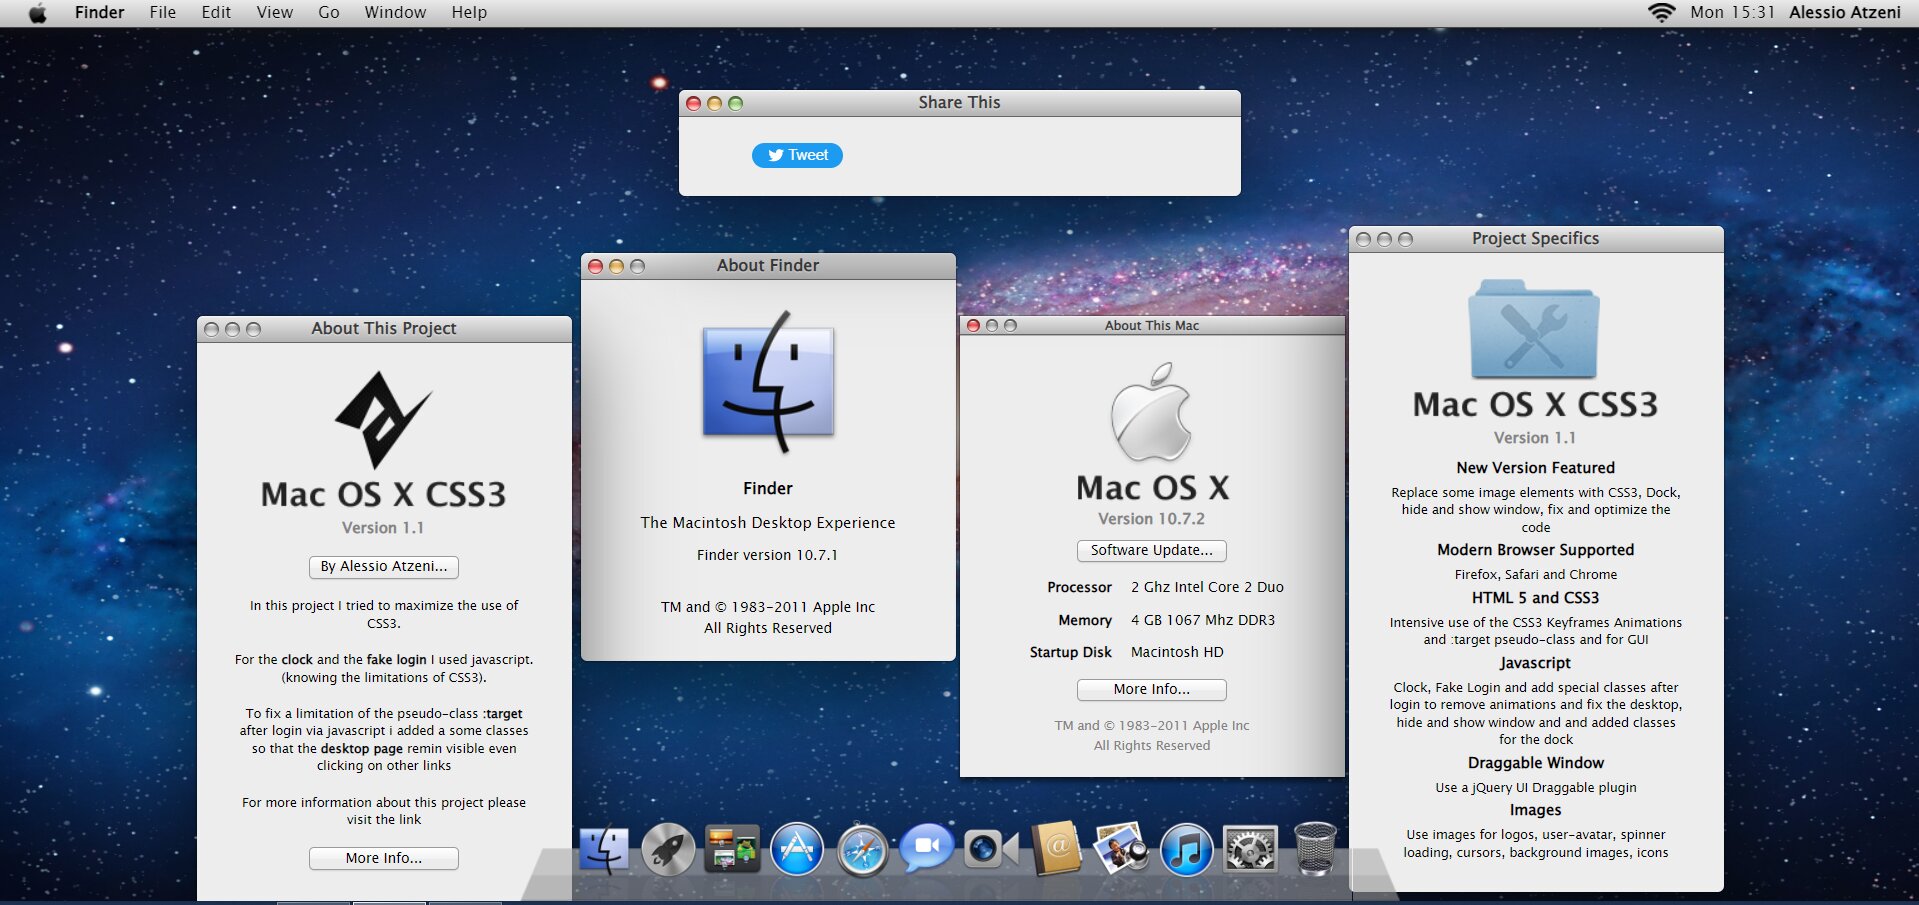Click More Info in About This Project
This screenshot has width=1919, height=905.
pyautogui.click(x=384, y=859)
